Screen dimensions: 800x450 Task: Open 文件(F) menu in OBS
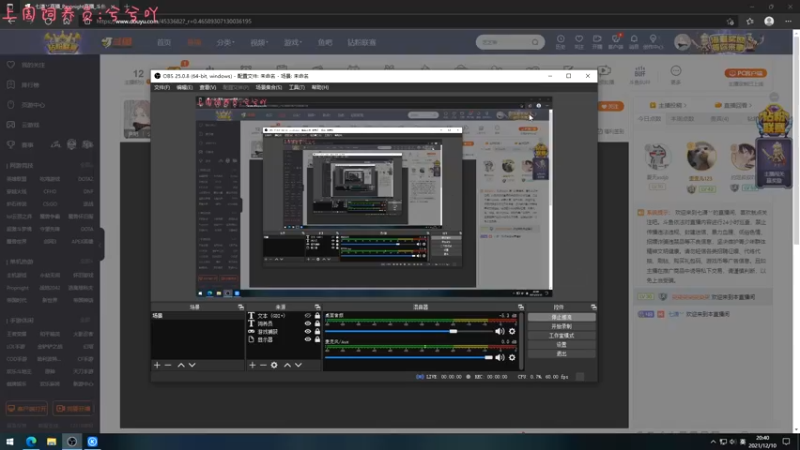[162, 88]
